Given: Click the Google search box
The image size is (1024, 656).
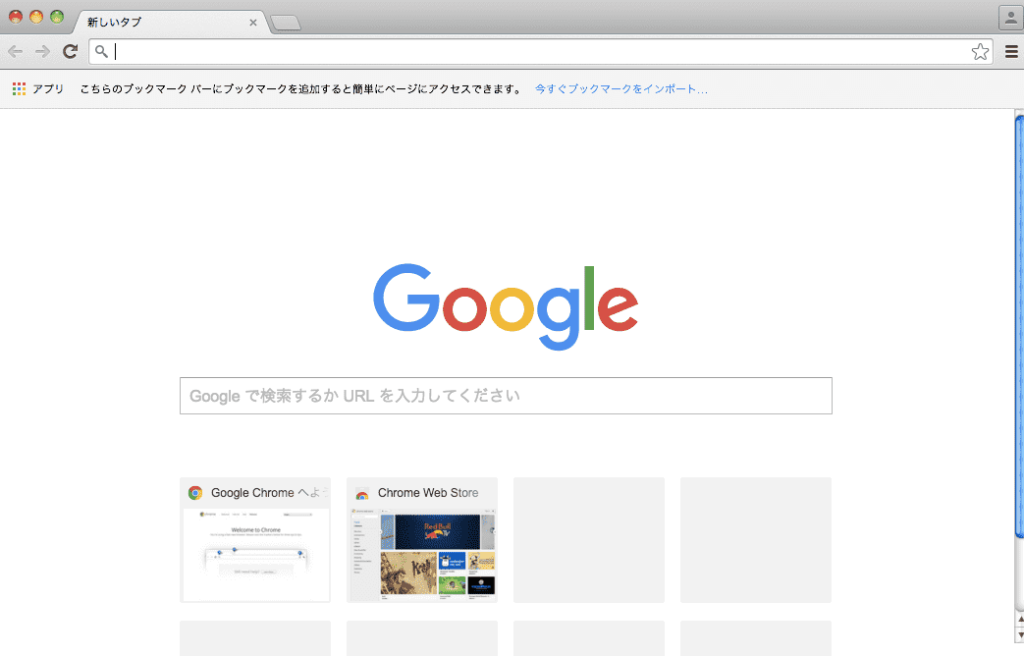Looking at the screenshot, I should pos(506,395).
